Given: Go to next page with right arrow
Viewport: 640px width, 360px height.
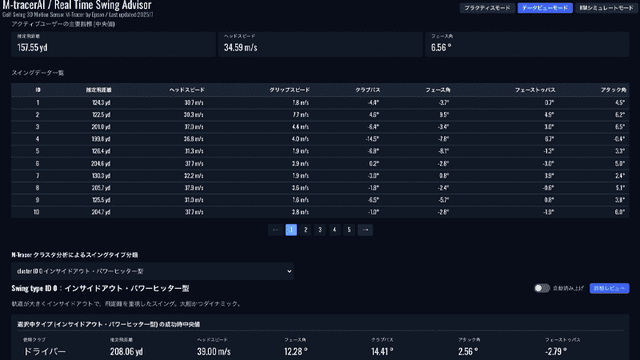Looking at the screenshot, I should point(365,230).
